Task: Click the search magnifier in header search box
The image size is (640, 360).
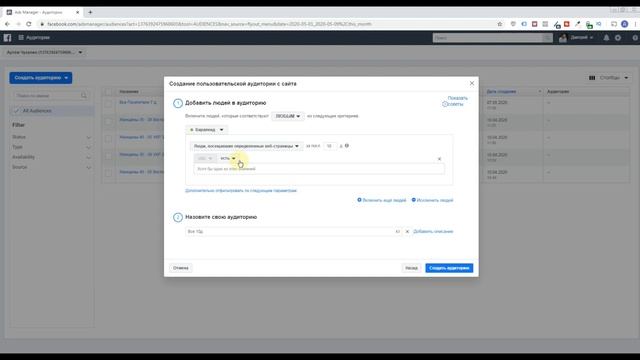Action: tap(547, 38)
